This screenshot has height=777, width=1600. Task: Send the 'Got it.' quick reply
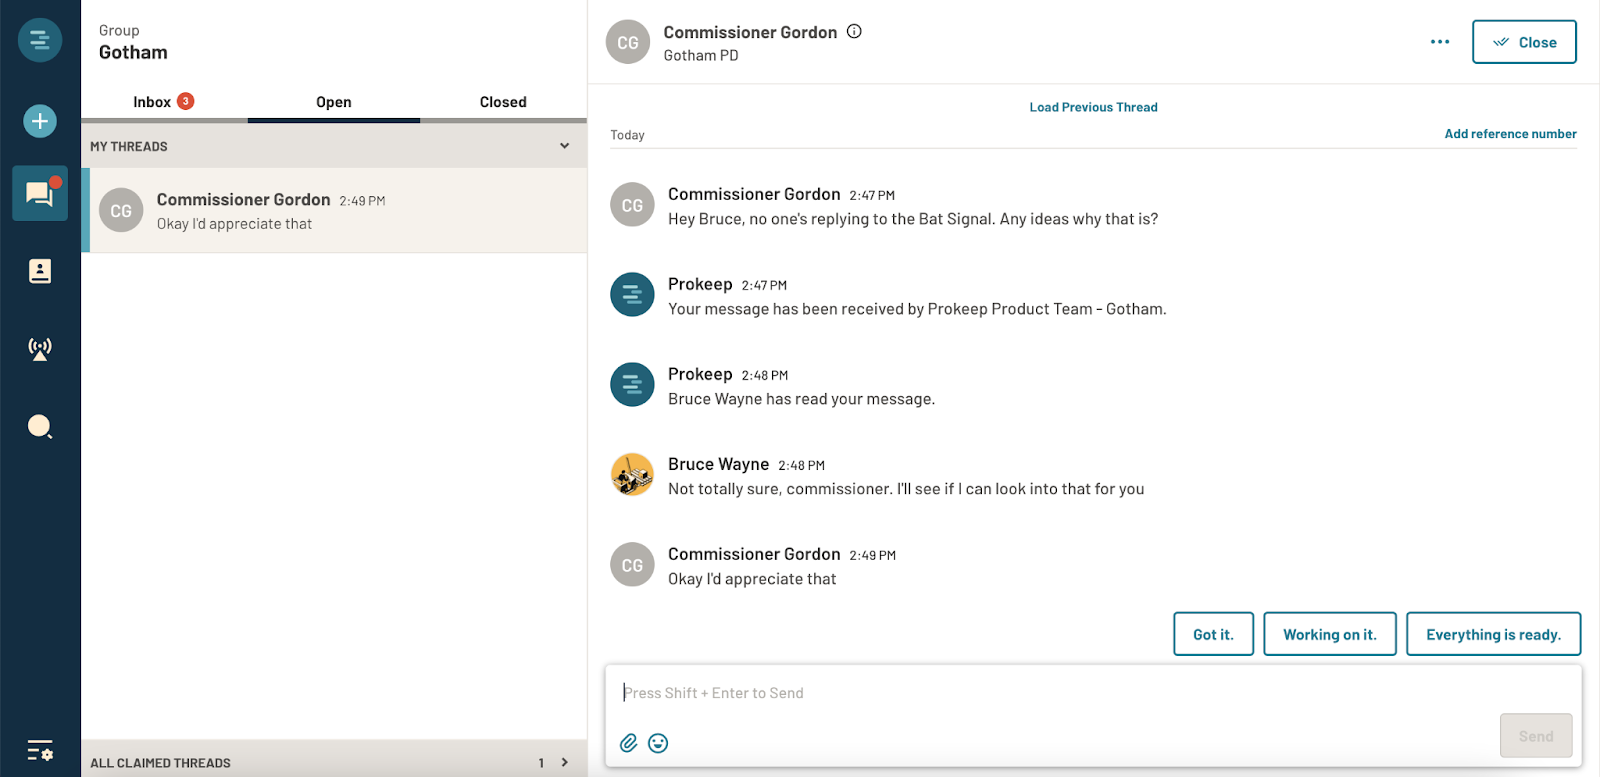[1213, 634]
